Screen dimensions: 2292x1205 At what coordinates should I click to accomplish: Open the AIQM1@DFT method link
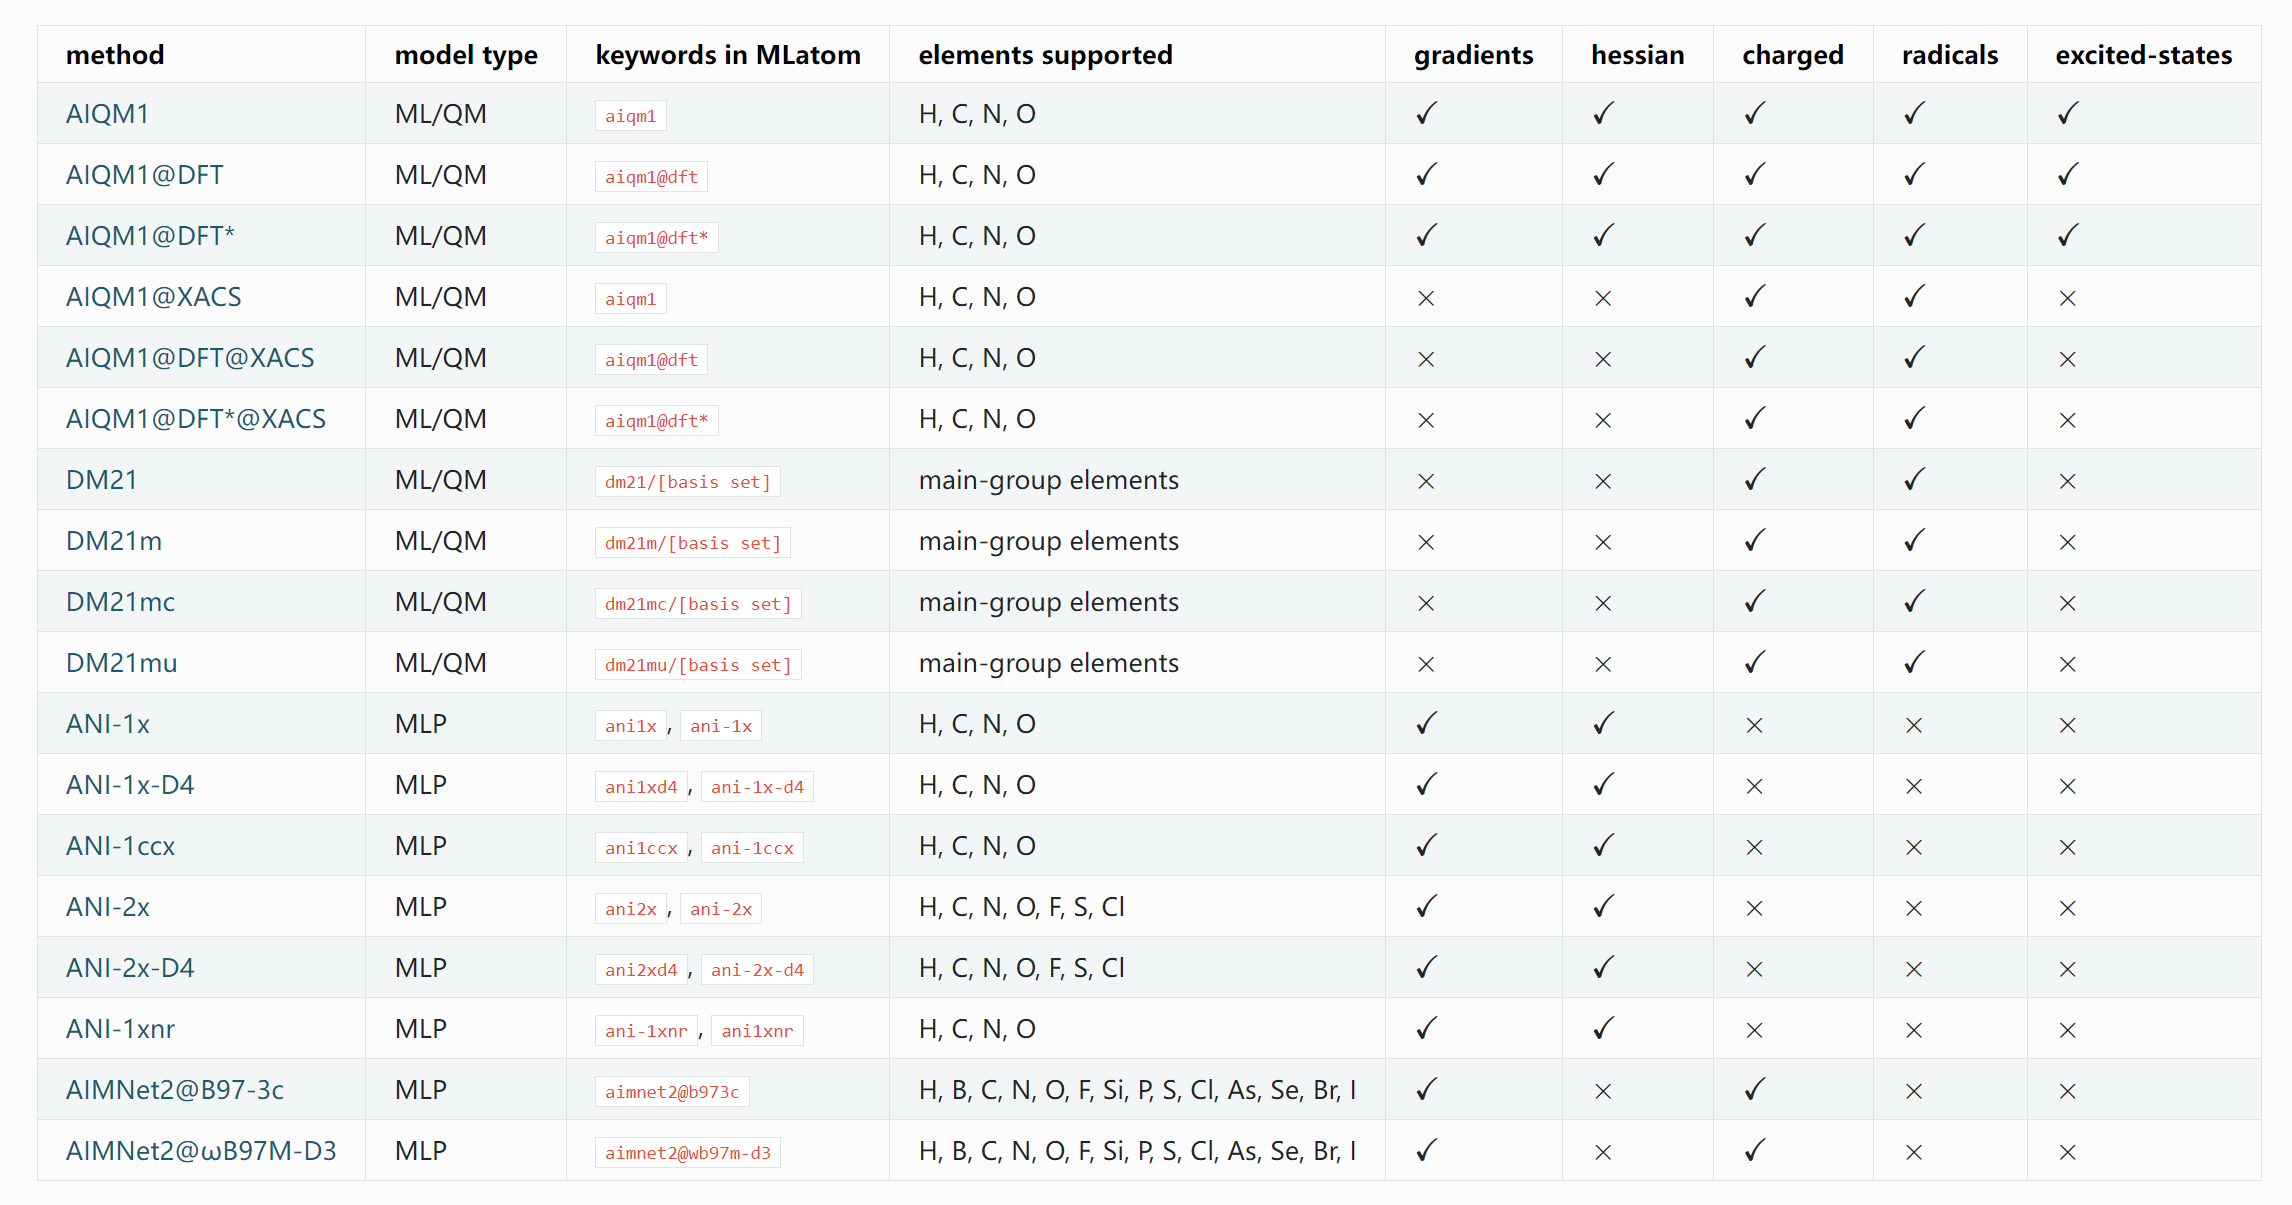click(x=145, y=175)
